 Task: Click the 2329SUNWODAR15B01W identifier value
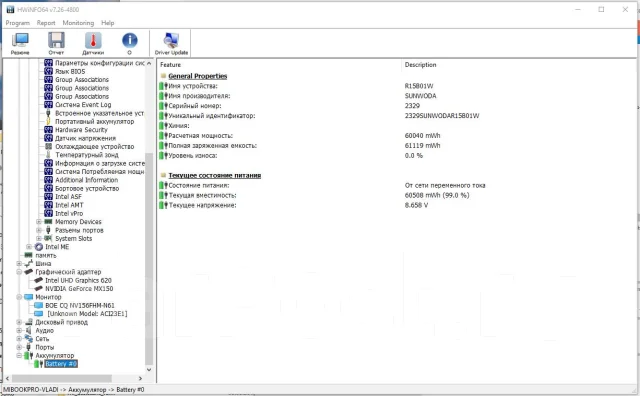442,116
